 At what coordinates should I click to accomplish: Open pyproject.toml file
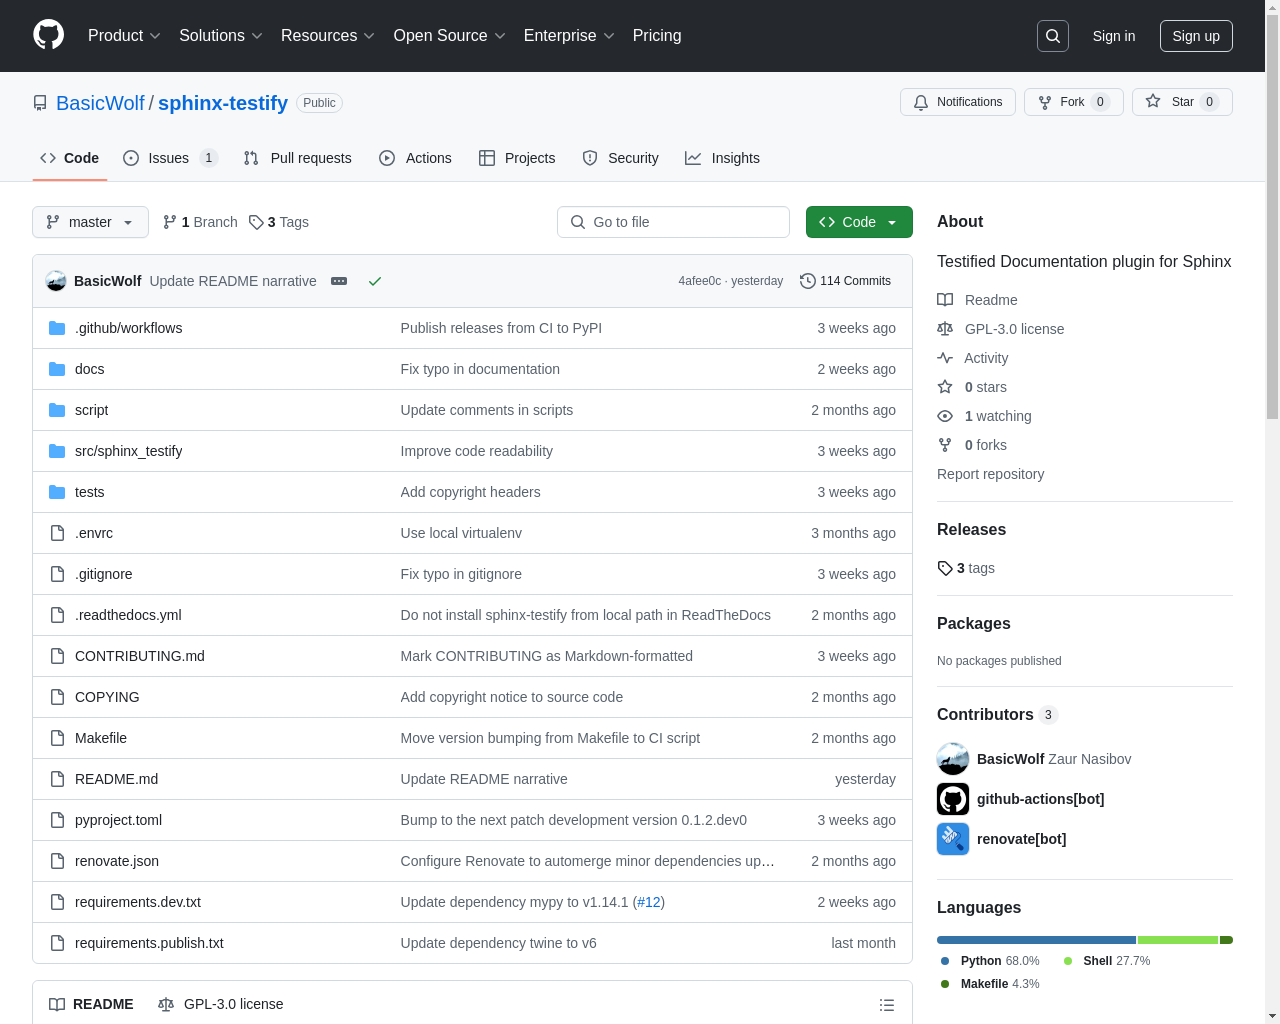point(118,820)
